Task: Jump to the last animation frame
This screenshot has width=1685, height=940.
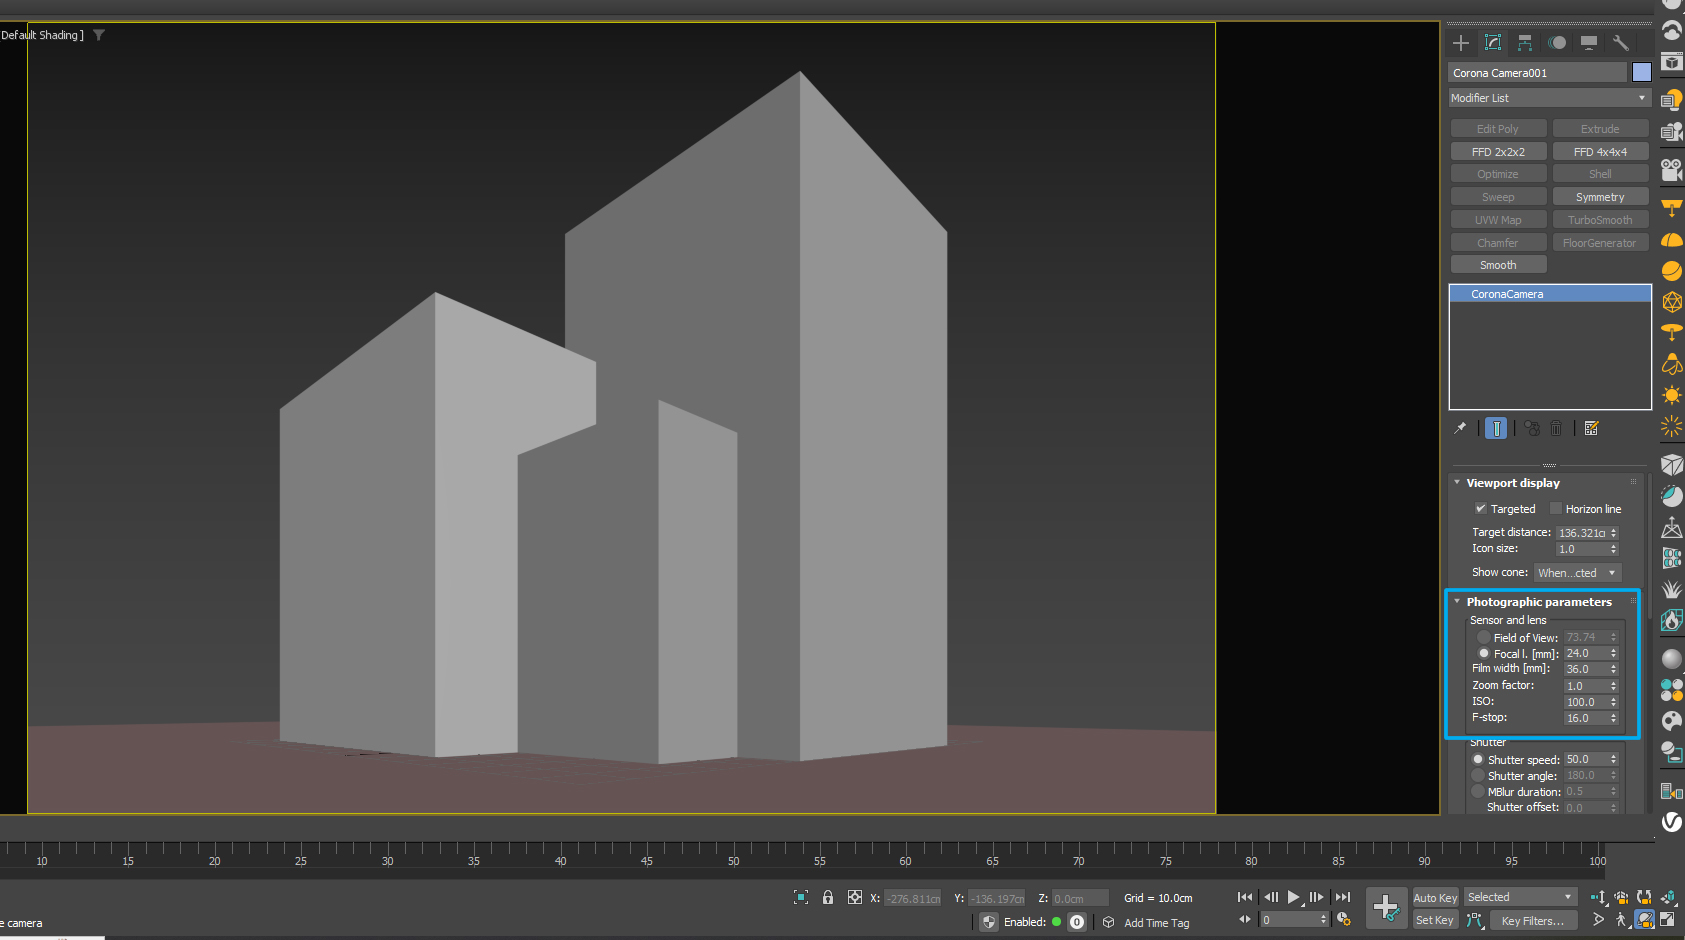Action: (1343, 897)
